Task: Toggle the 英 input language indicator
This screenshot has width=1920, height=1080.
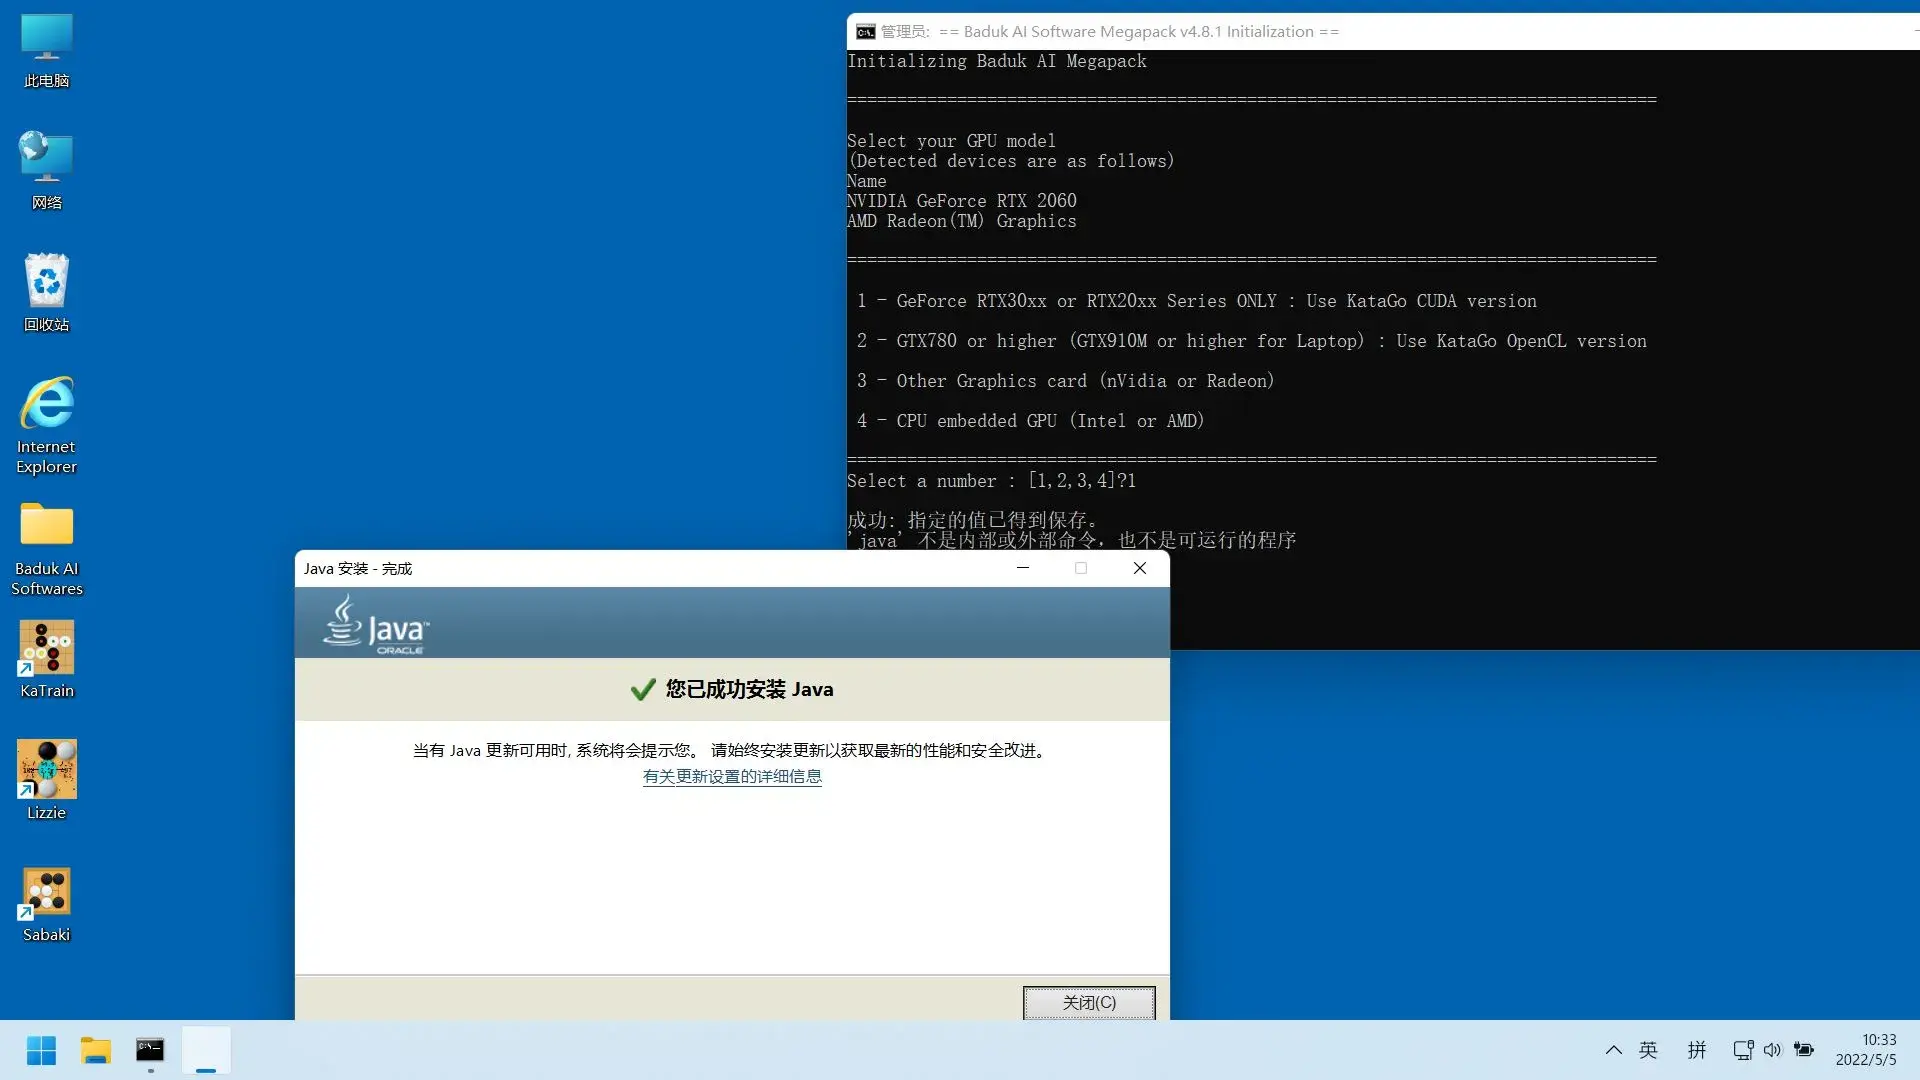Action: point(1648,1050)
